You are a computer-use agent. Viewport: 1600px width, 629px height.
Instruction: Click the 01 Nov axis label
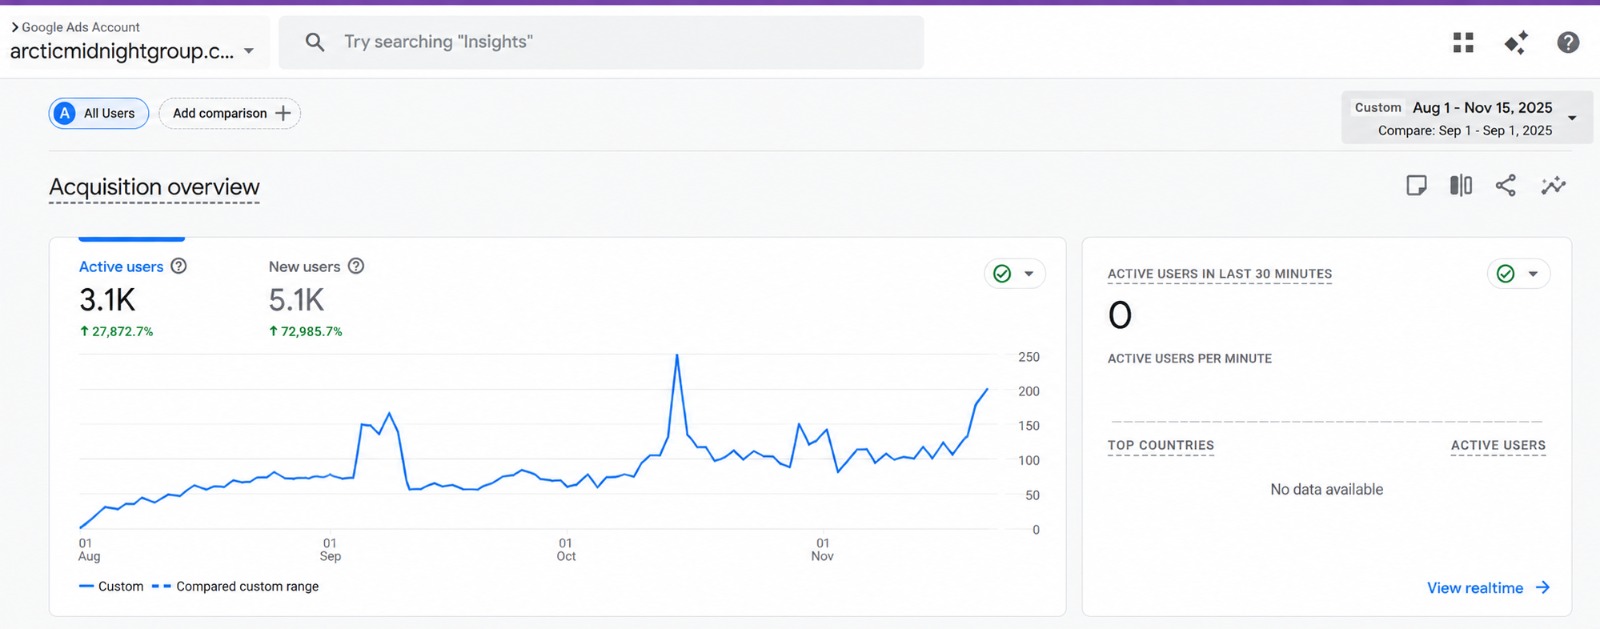822,550
